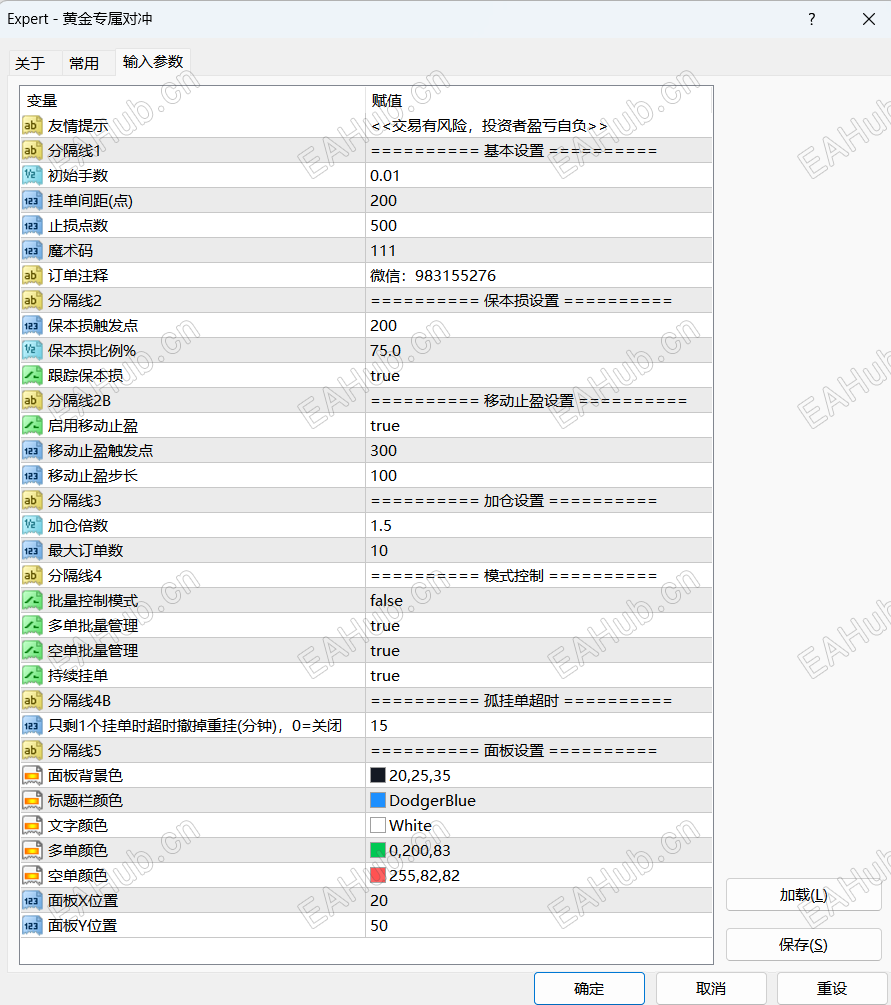This screenshot has height=1005, width=891.
Task: Click the green boolean icon beside 持续挂单
Action: pyautogui.click(x=30, y=675)
